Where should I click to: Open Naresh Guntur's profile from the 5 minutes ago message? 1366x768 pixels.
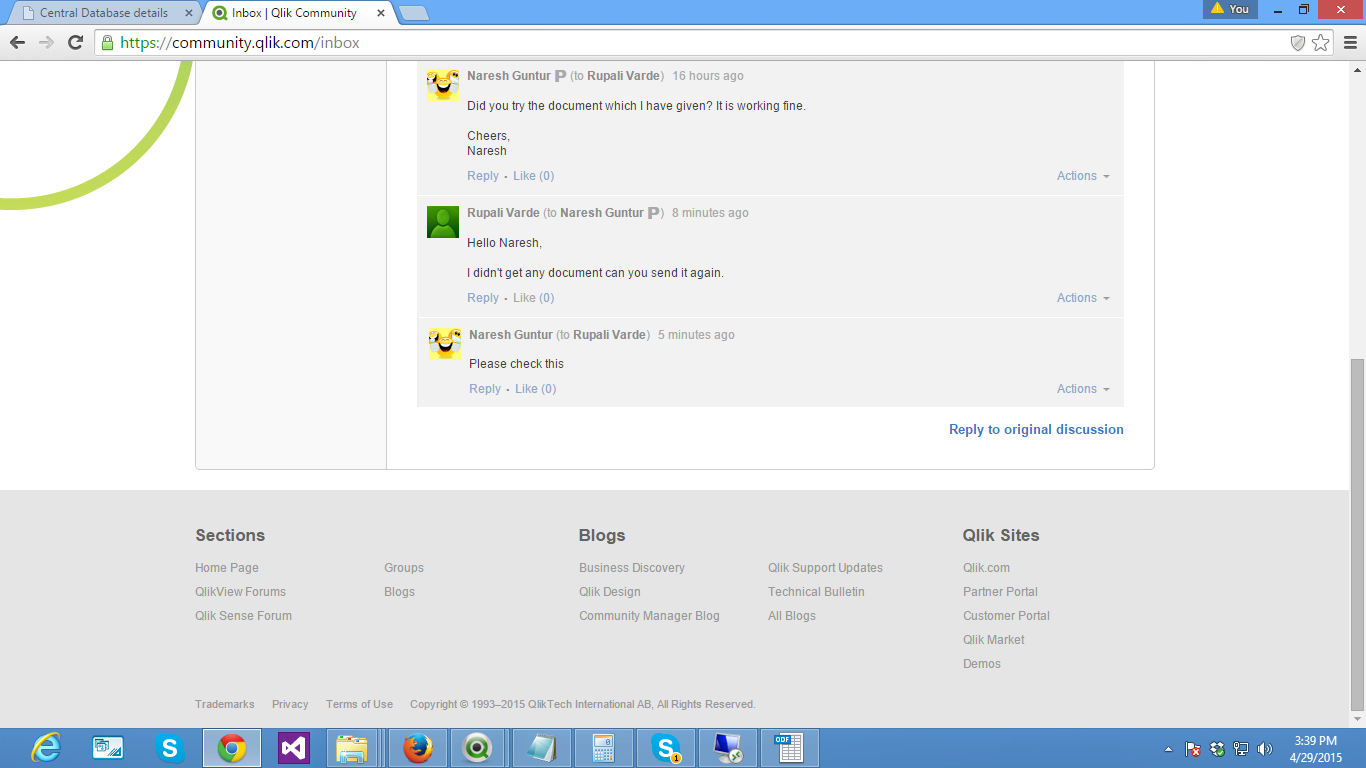511,335
